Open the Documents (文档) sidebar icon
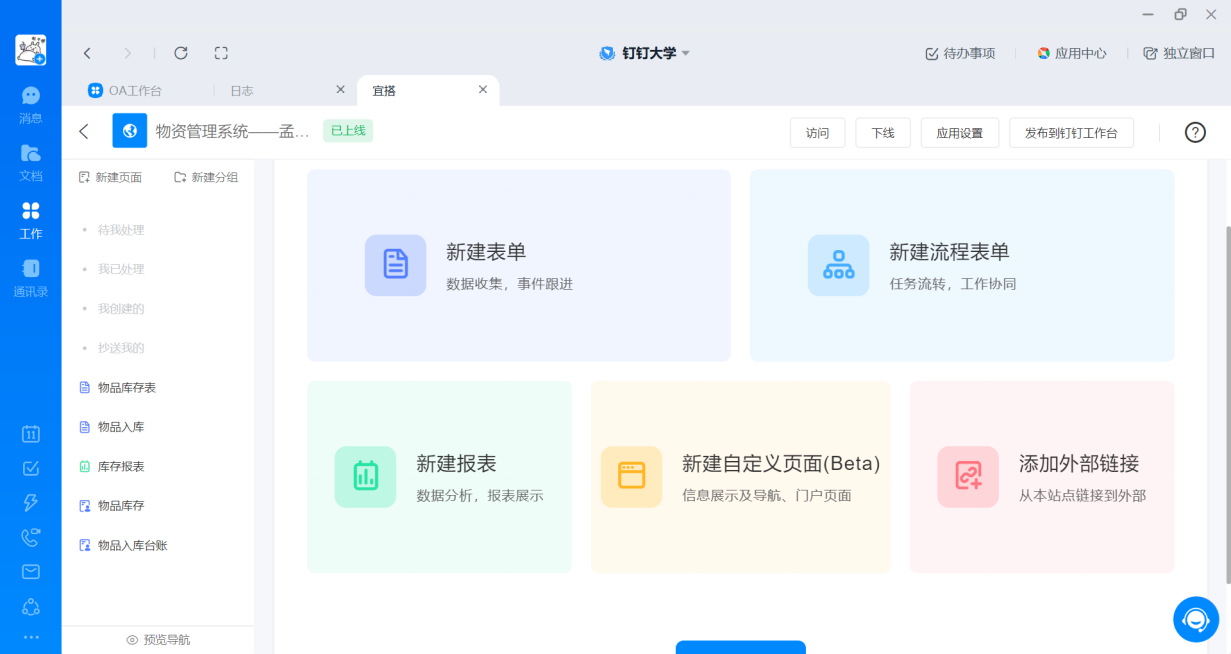The width and height of the screenshot is (1231, 654). [31, 161]
